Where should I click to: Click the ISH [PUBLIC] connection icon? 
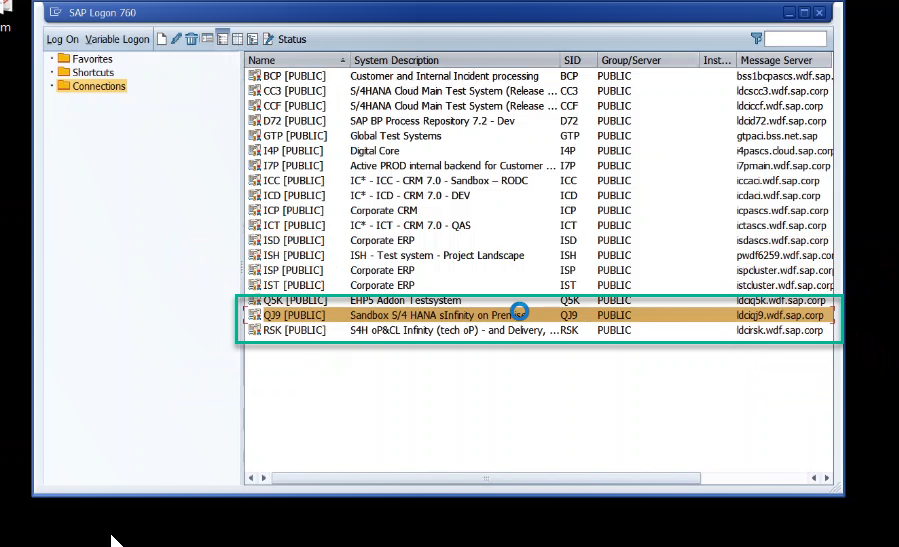click(x=255, y=255)
